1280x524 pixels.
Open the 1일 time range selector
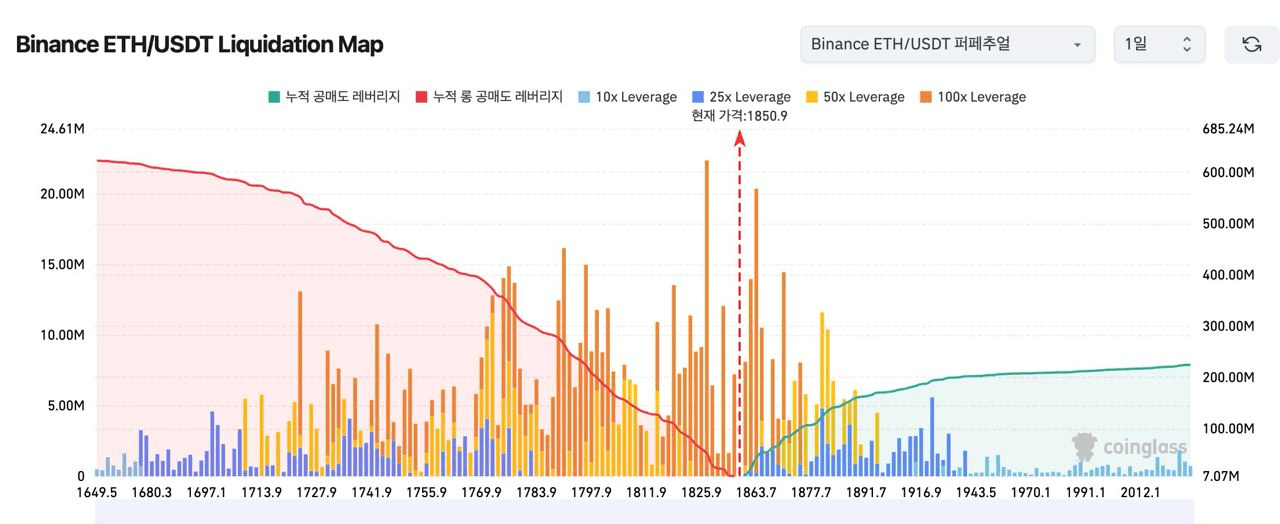click(1159, 44)
